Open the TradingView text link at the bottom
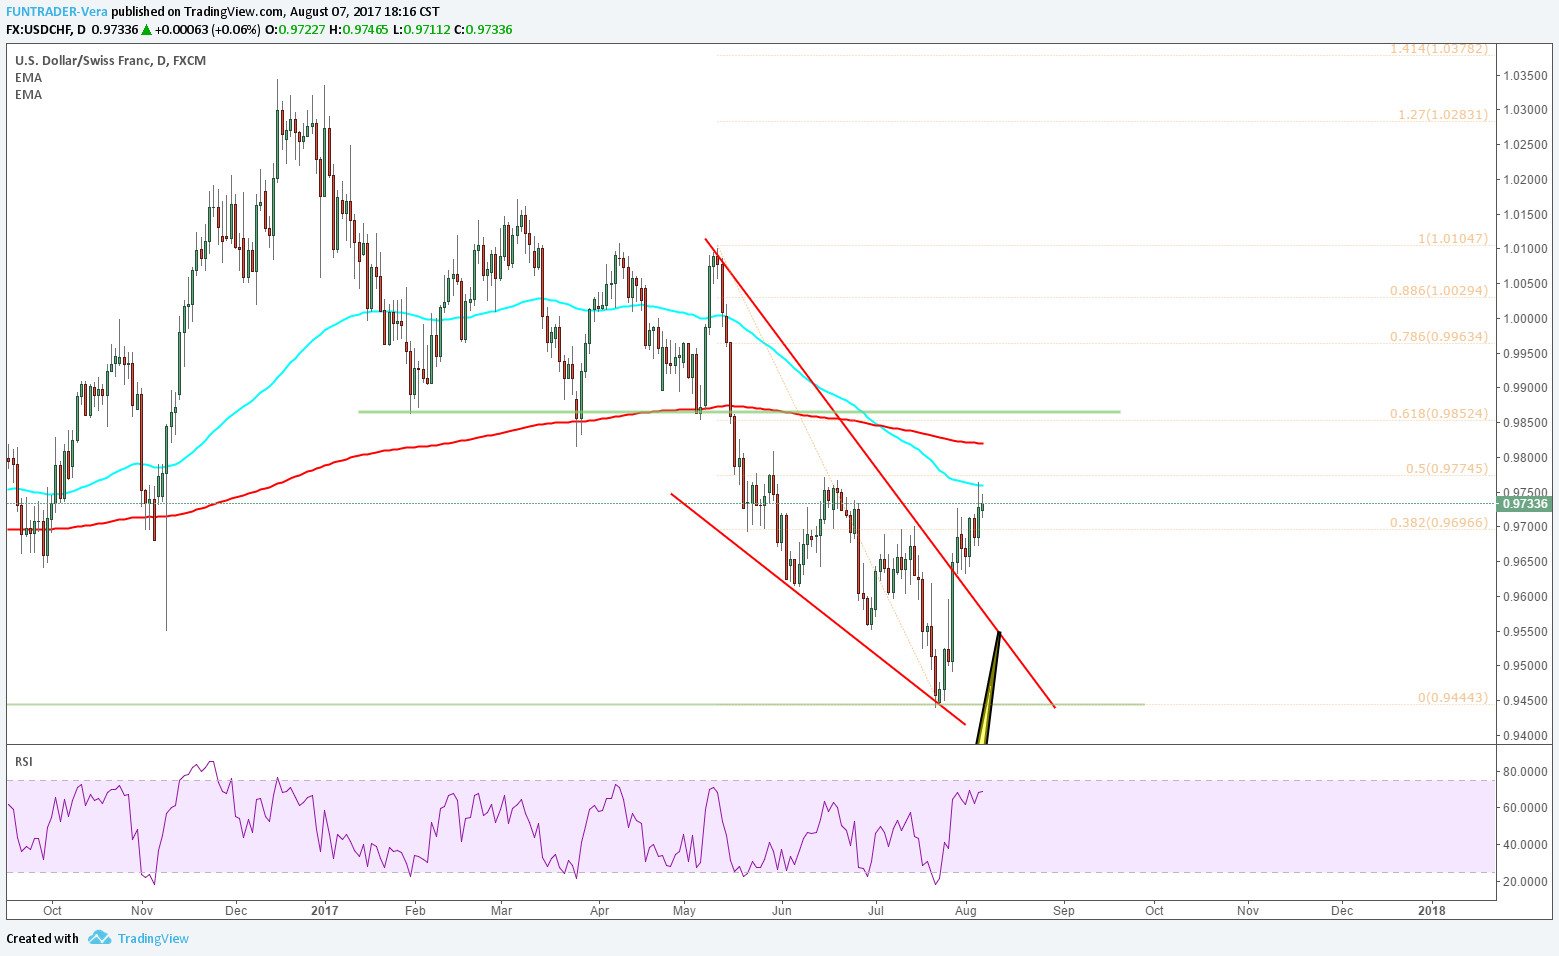This screenshot has width=1559, height=956. coord(153,938)
